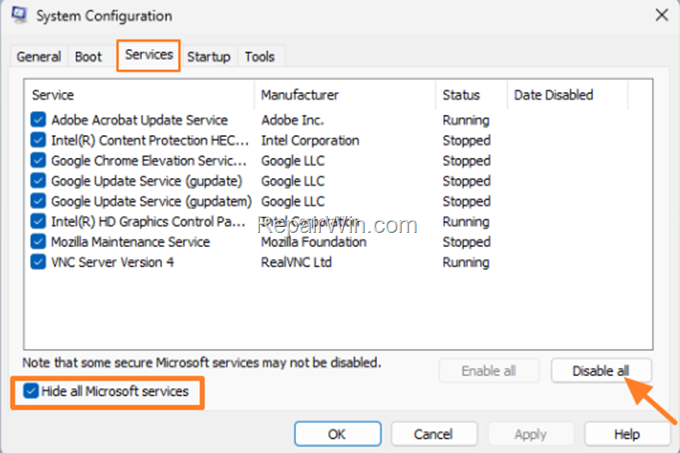
Task: Uncheck Adobe Acrobat Update Service checkbox
Action: (38, 120)
